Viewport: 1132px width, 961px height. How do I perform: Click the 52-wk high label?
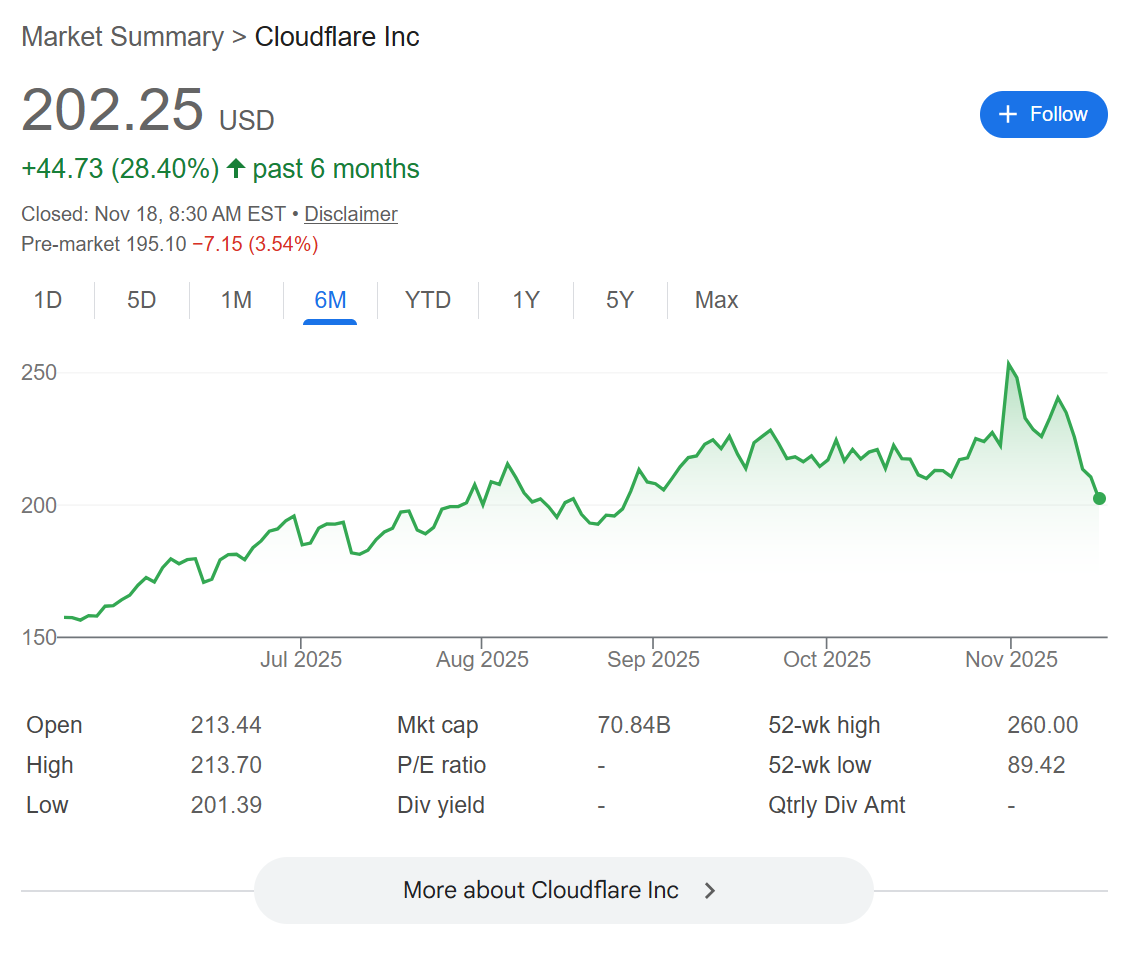824,725
